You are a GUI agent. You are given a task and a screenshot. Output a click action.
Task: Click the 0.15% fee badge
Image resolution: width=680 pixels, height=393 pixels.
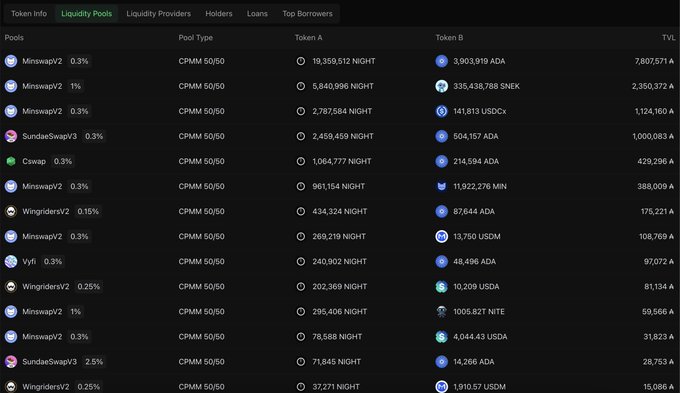88,212
